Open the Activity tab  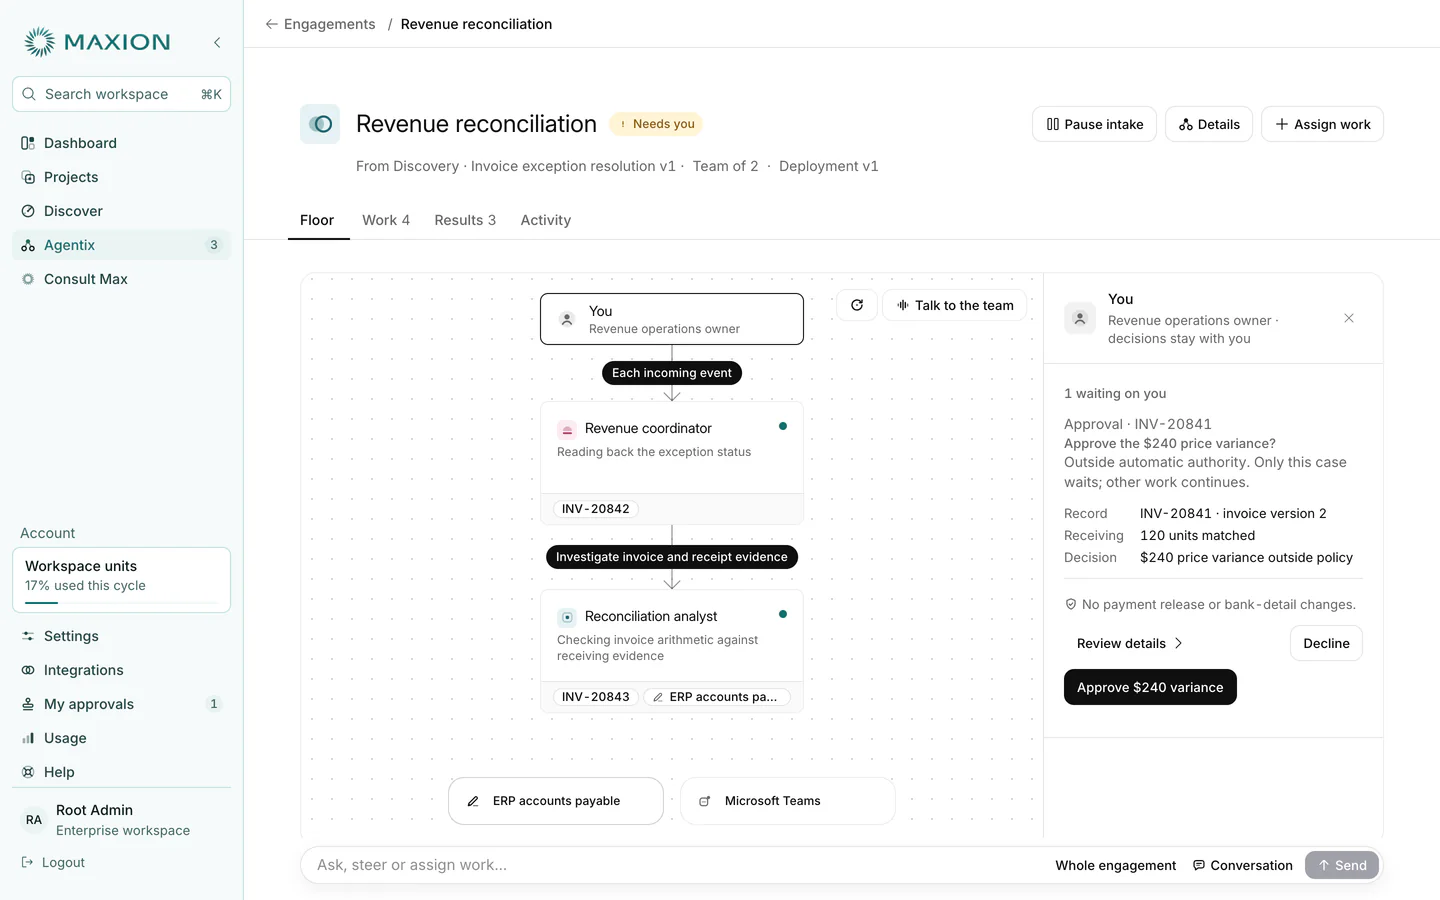[546, 220]
